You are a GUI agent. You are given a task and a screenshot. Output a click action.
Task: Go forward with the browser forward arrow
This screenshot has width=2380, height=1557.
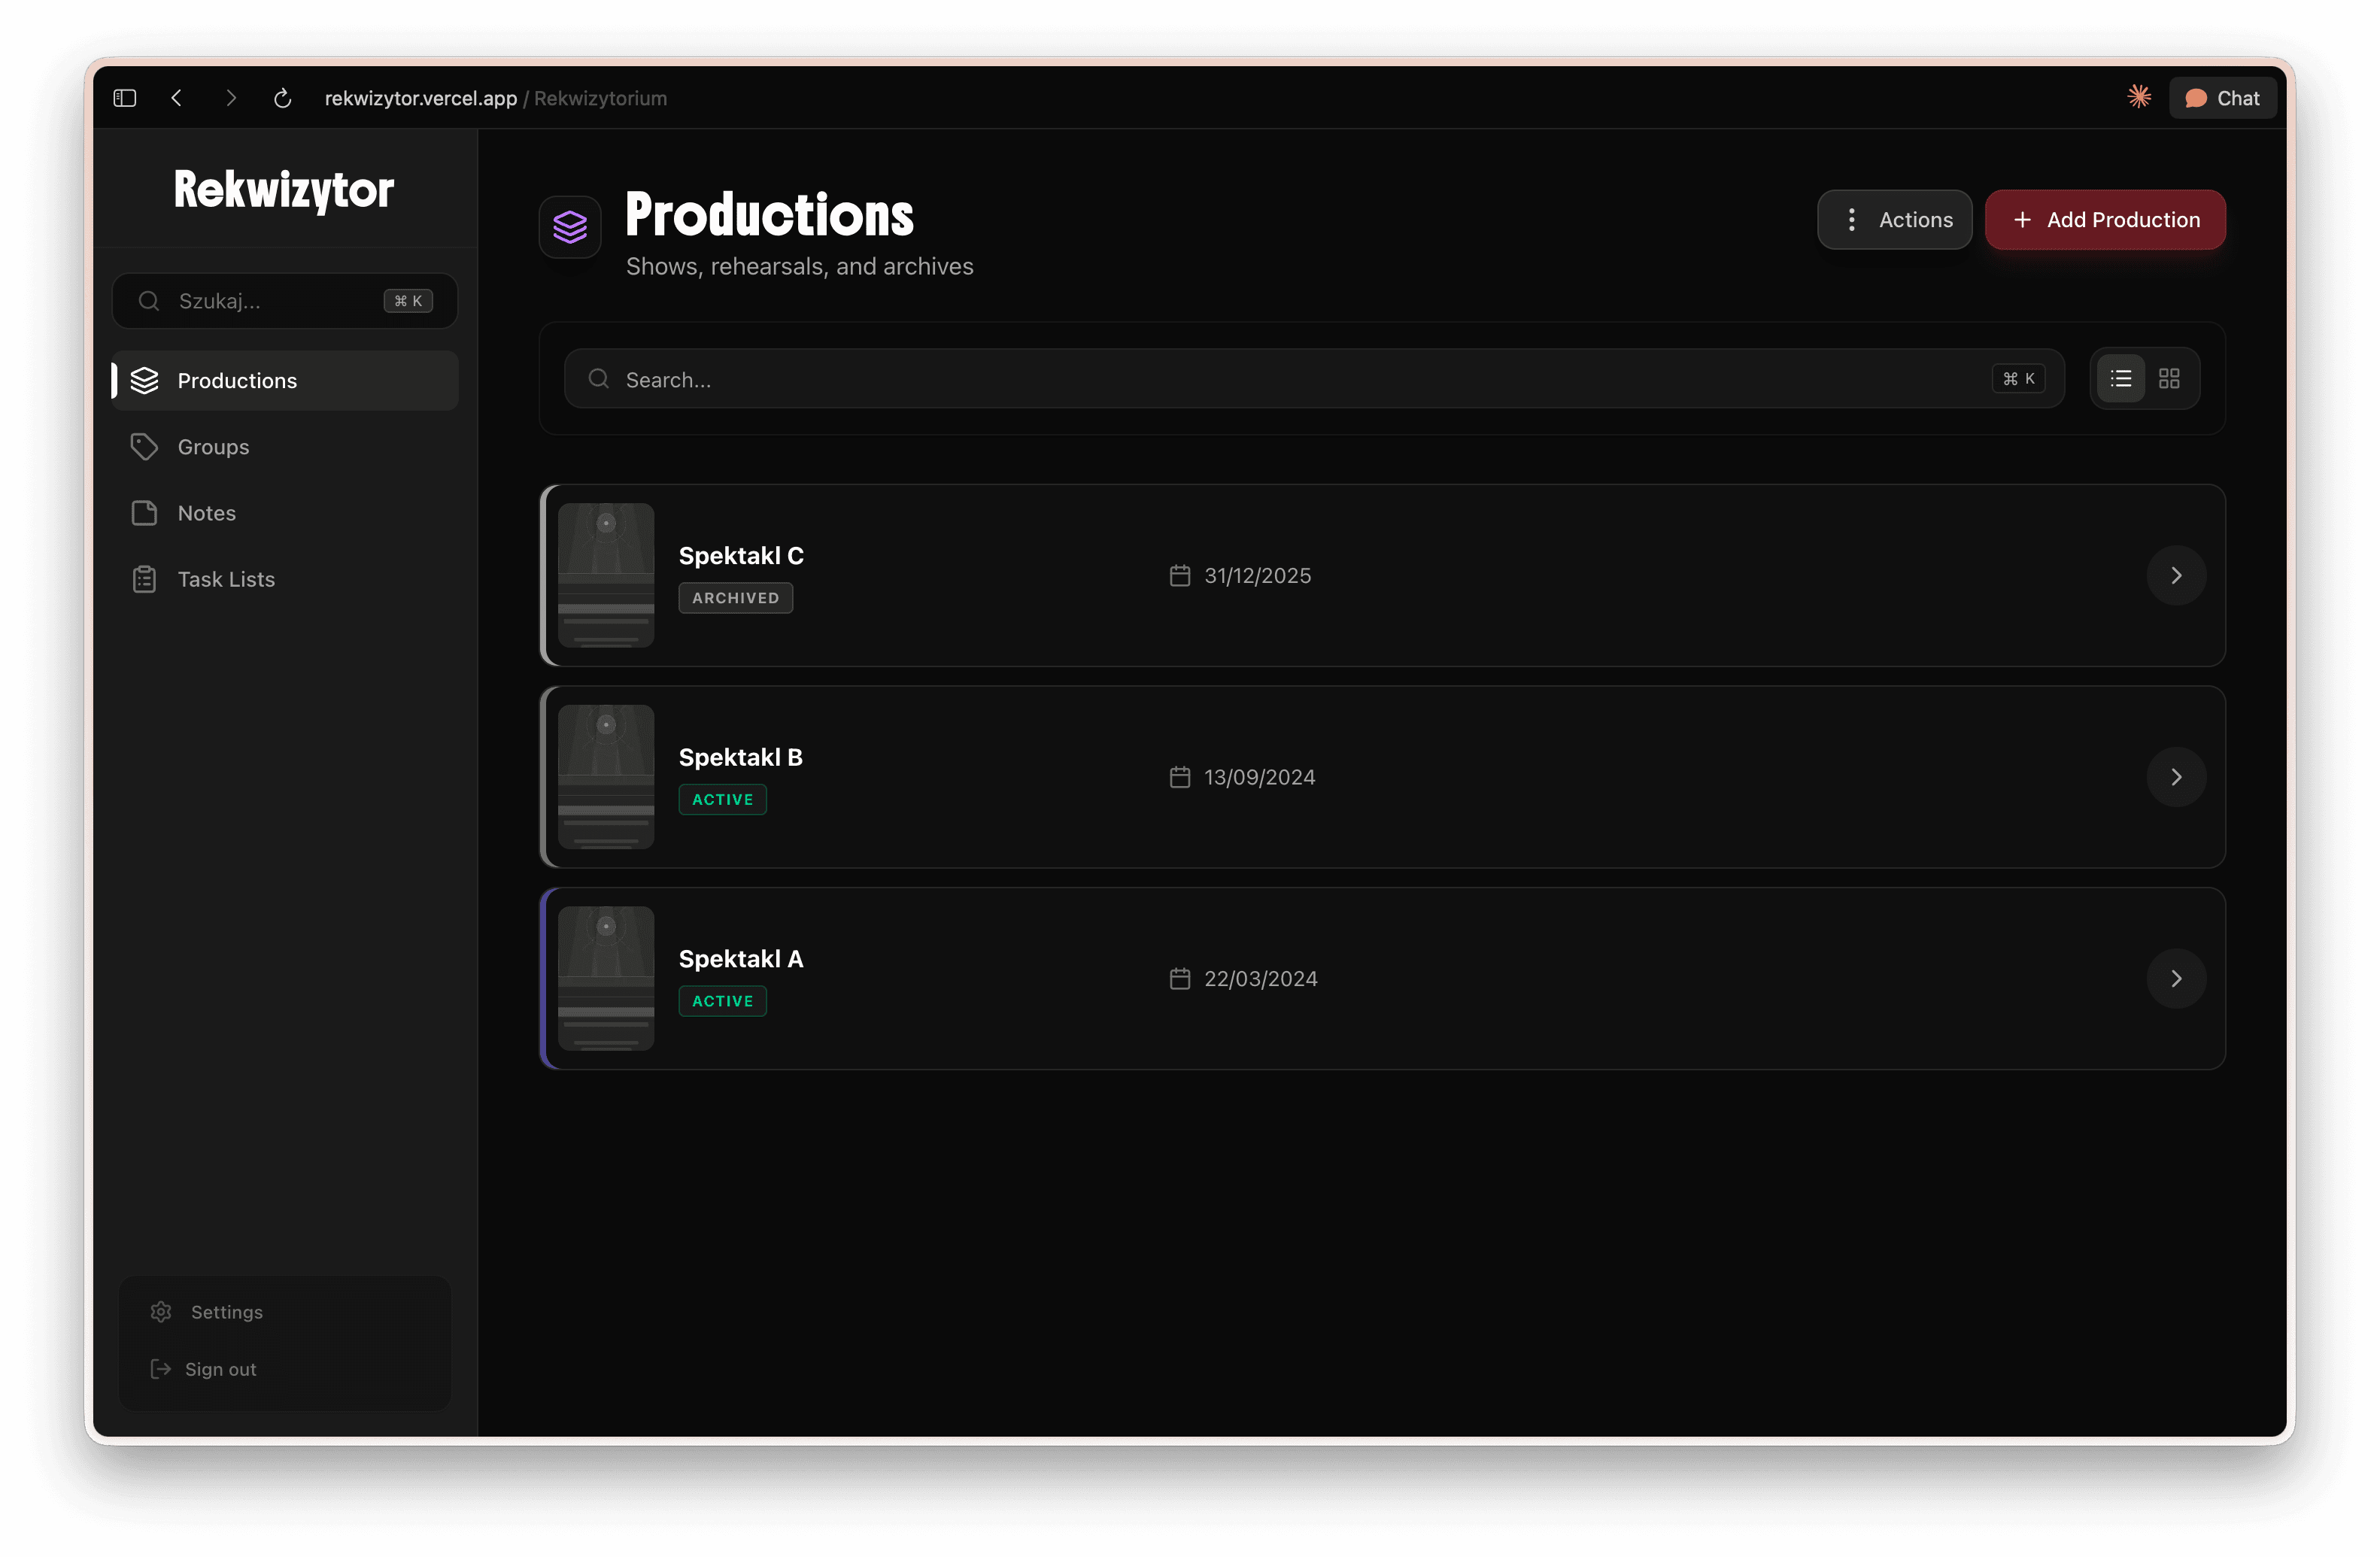[x=231, y=98]
